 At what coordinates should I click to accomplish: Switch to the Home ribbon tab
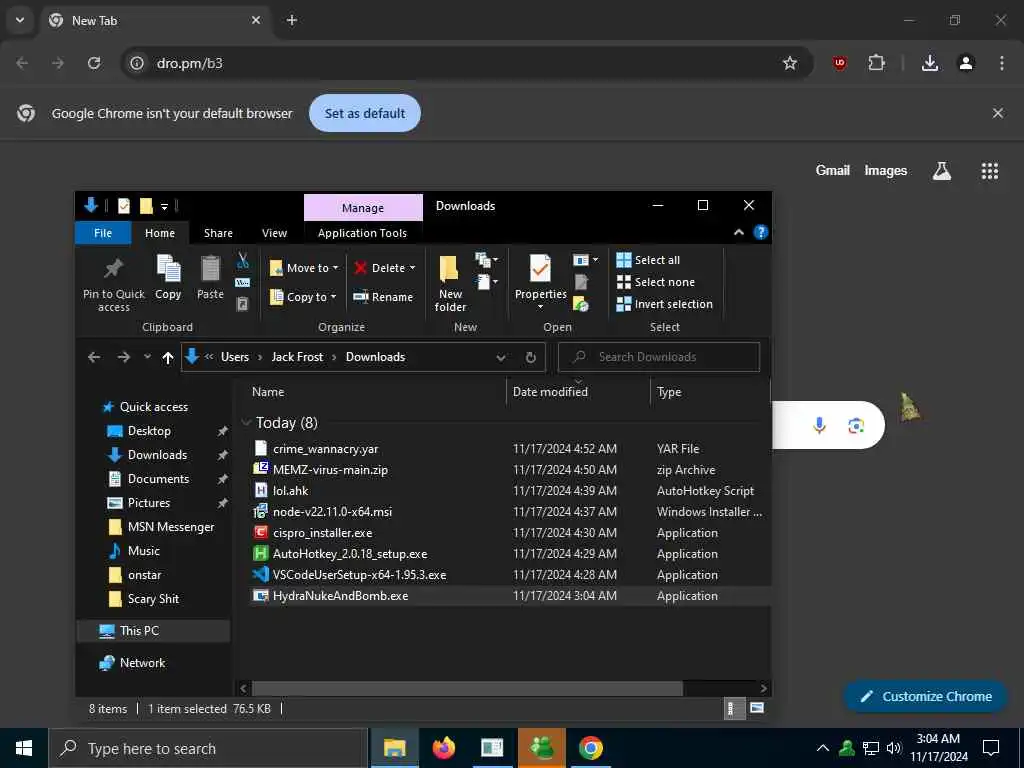(160, 233)
